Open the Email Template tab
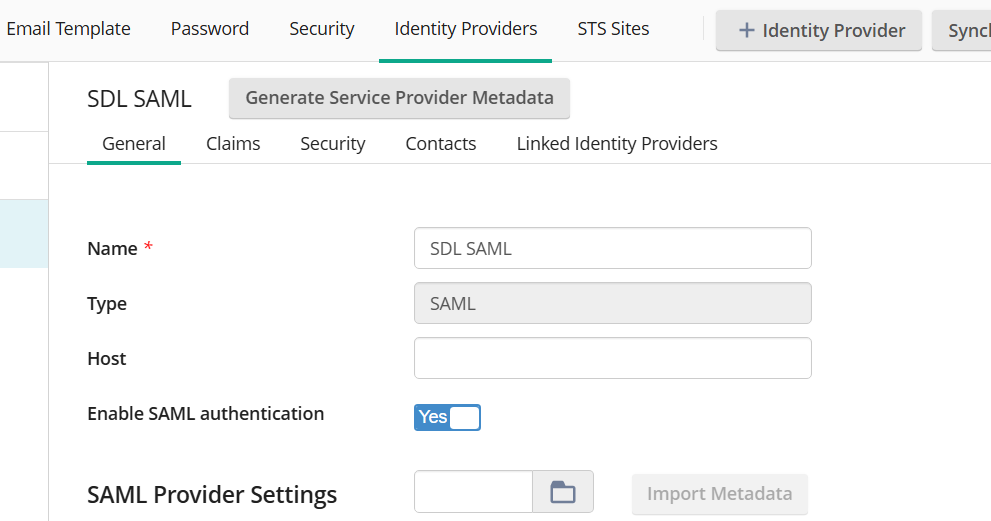The width and height of the screenshot is (991, 521). [68, 29]
